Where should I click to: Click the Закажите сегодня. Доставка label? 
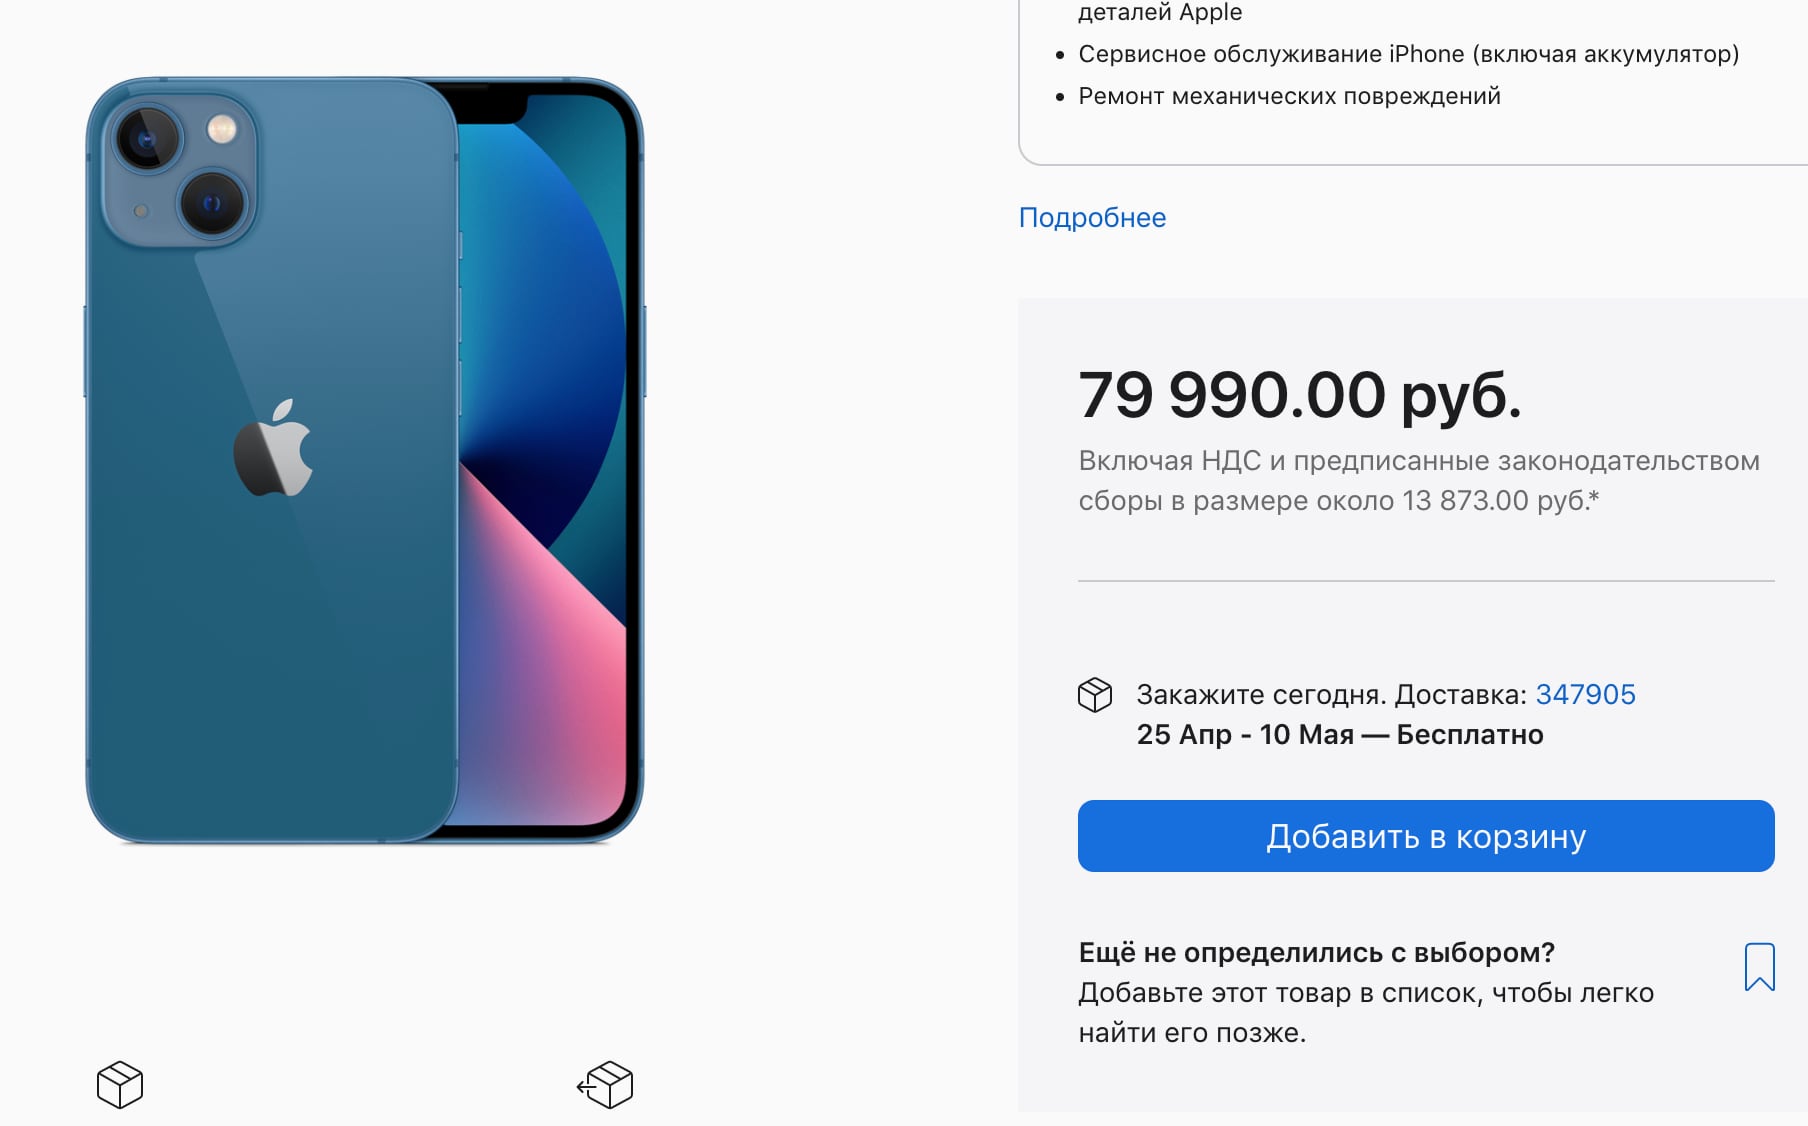click(1331, 694)
